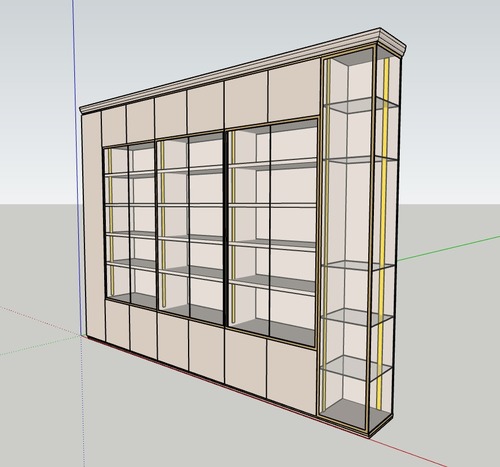Select the leftmost upper cabinet door panel
Image resolution: width=500 pixels, height=467 pixels.
pyautogui.click(x=114, y=127)
